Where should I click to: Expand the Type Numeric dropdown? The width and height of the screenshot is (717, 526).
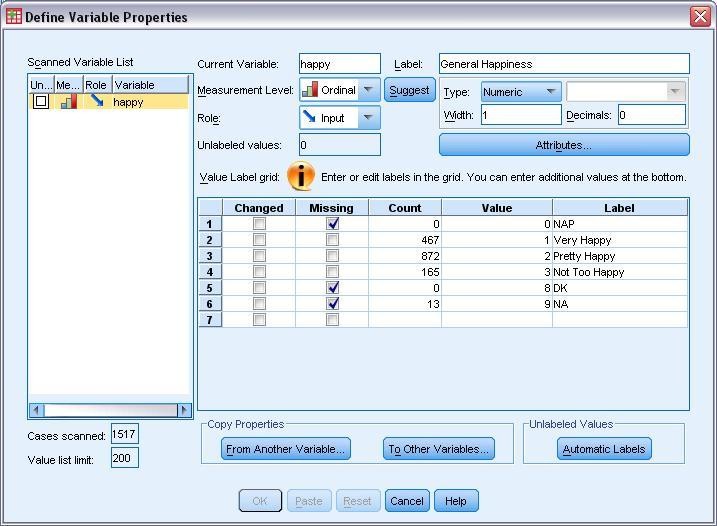[x=551, y=92]
